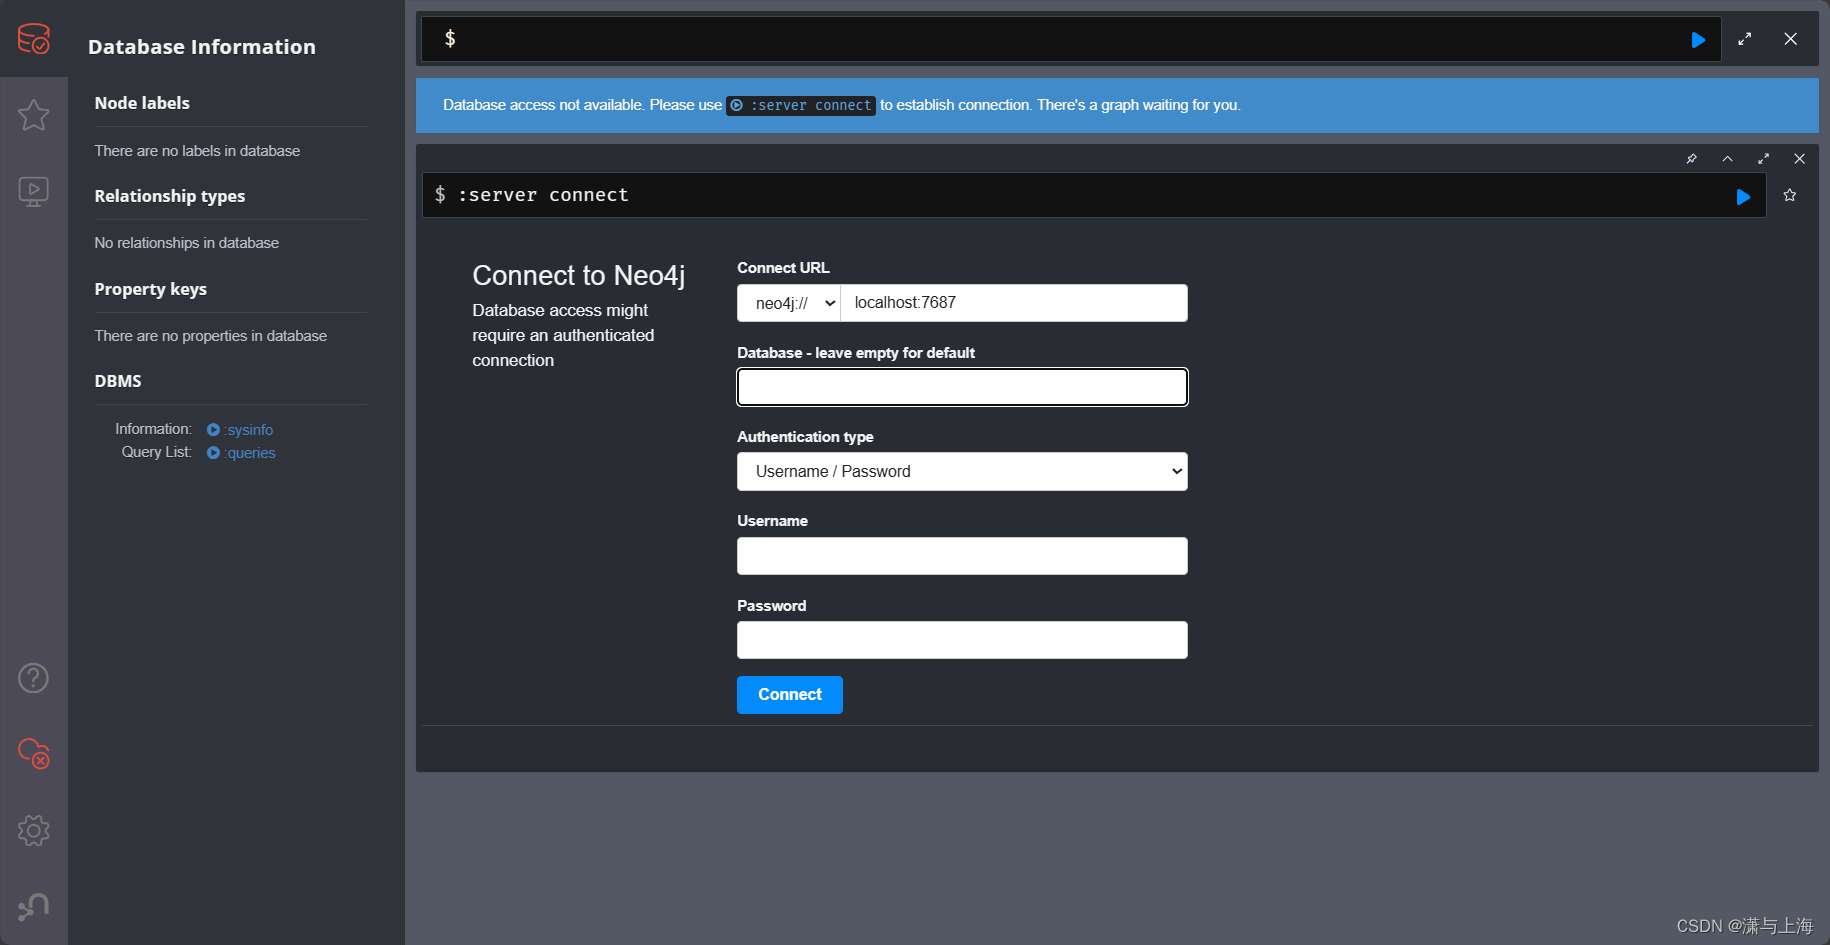Open the Guides play-screen sidebar icon
The image size is (1830, 945).
tap(34, 191)
